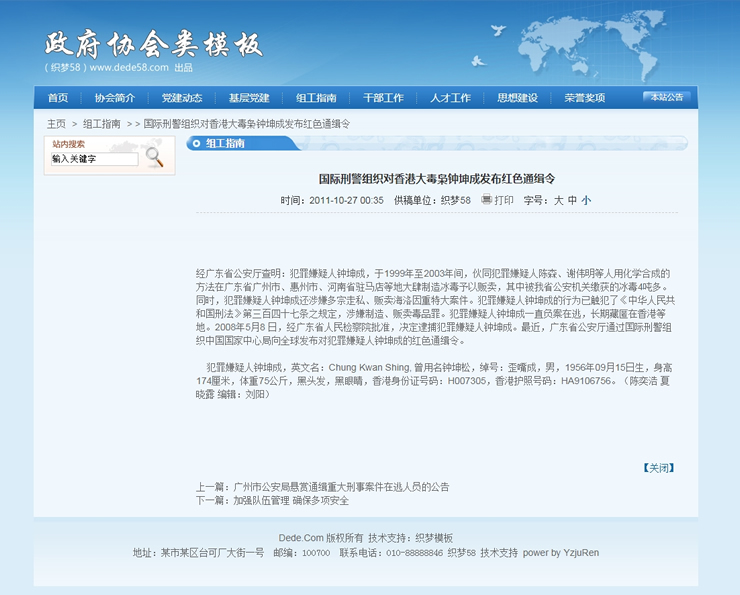Open 协会简介 in the navigation bar

point(115,98)
